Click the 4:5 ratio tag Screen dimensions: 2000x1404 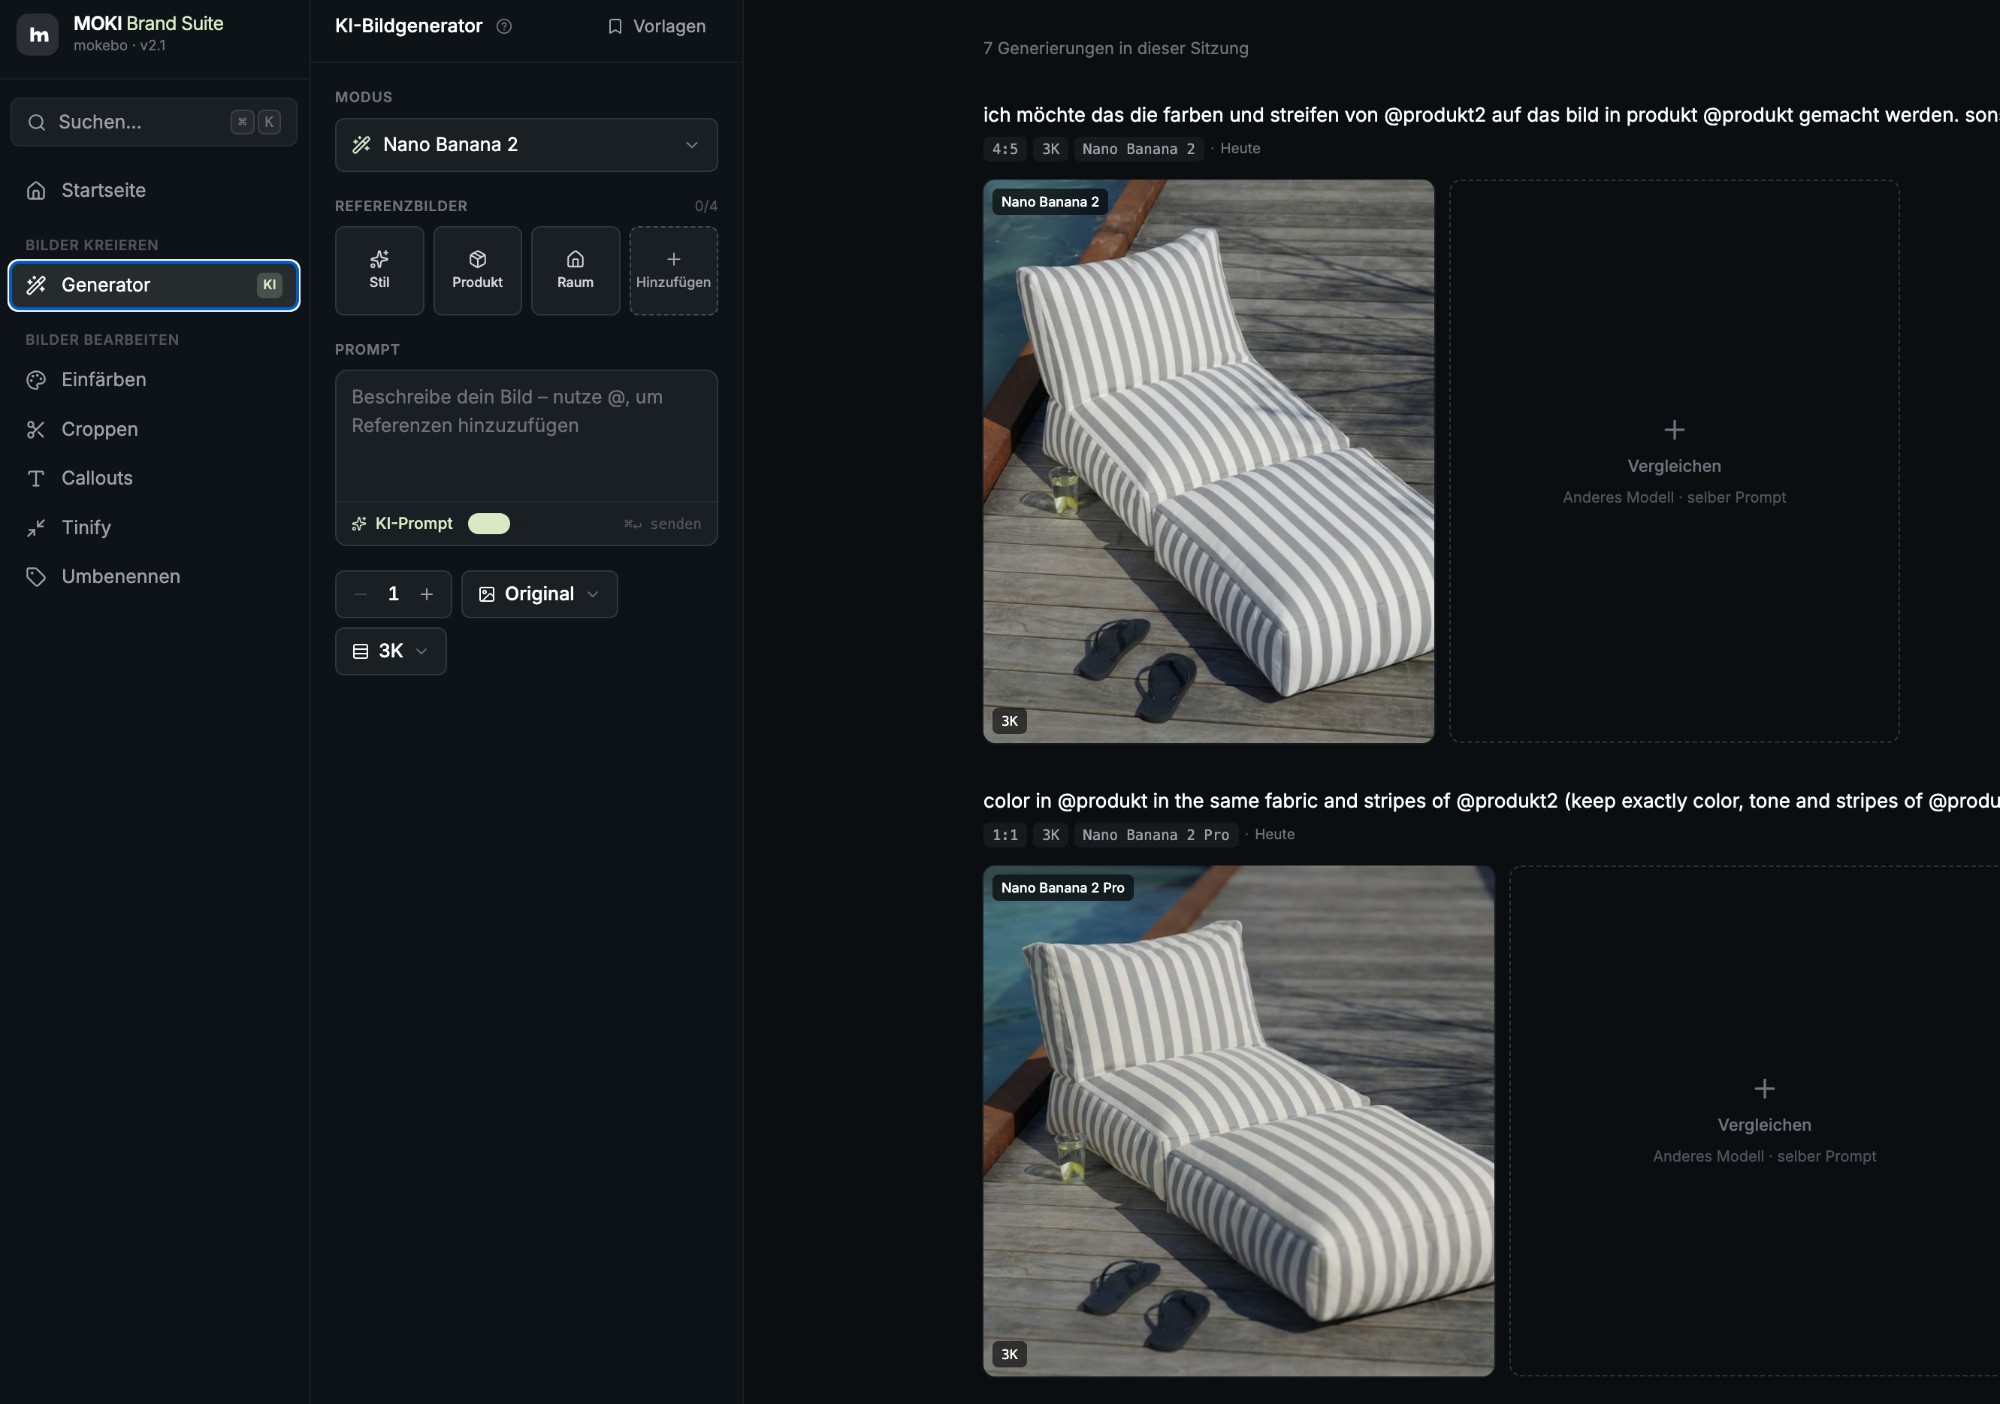[1005, 149]
